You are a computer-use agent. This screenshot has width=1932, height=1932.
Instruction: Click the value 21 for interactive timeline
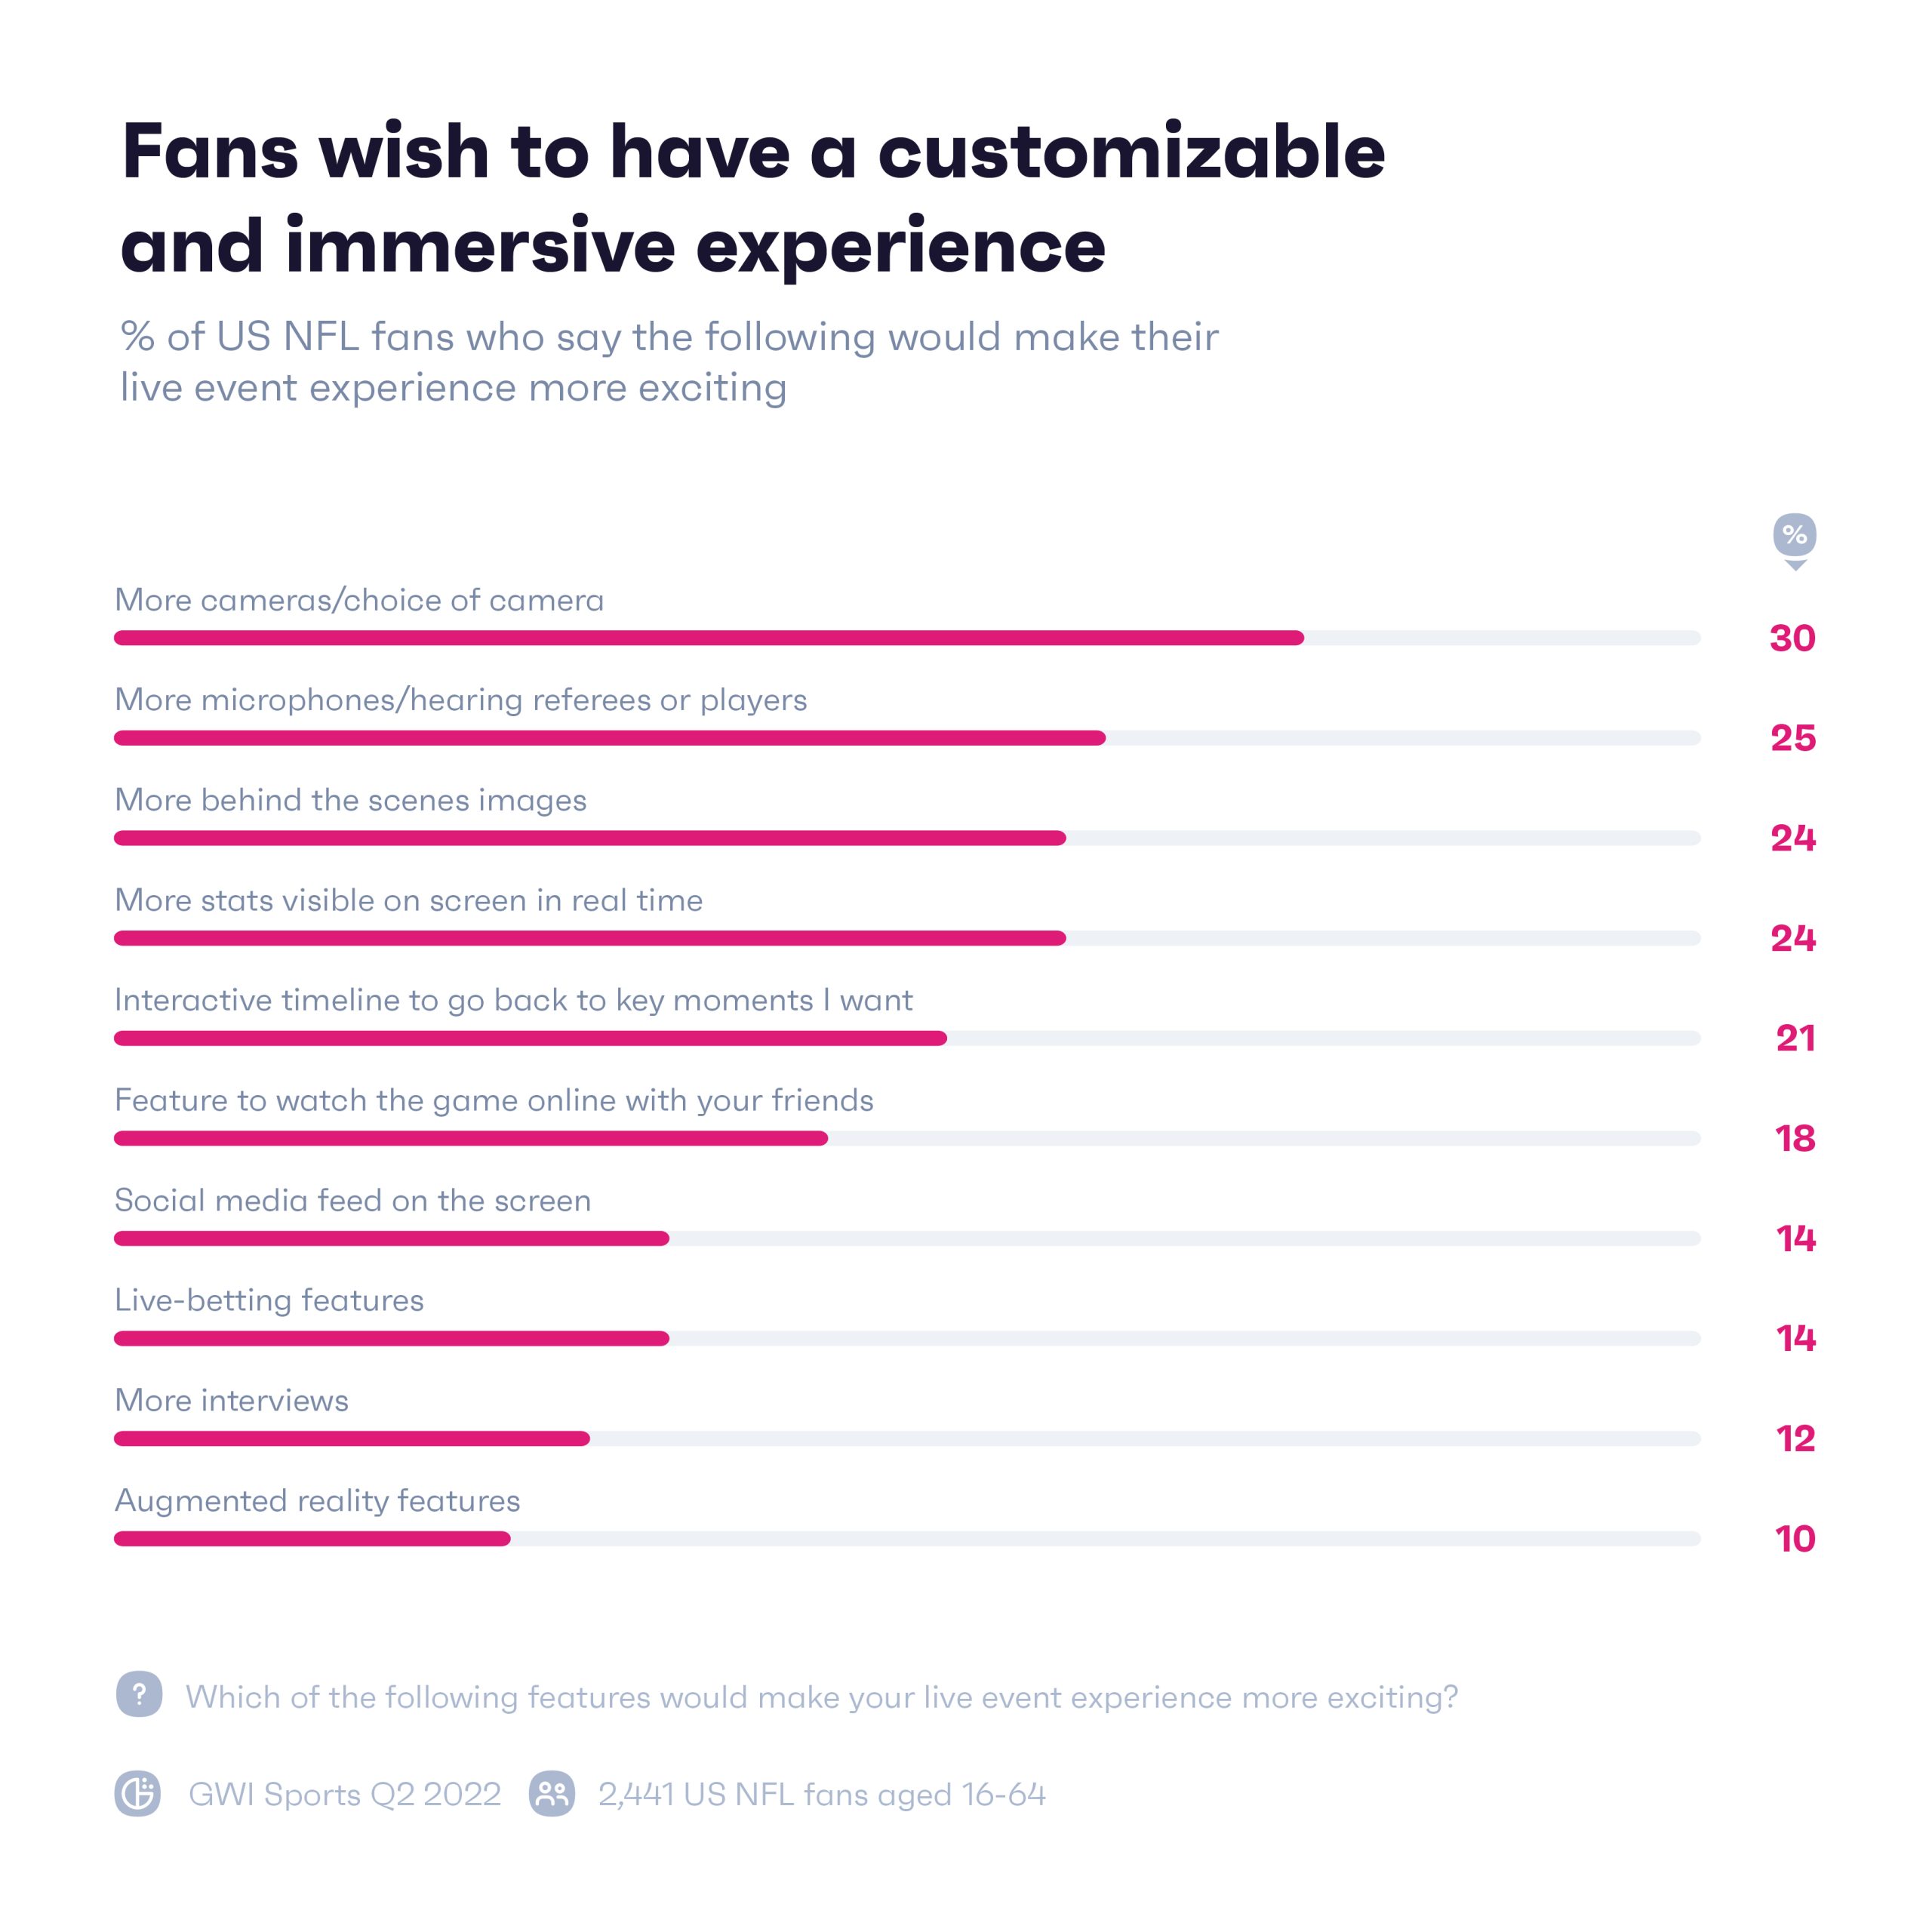[1795, 1038]
